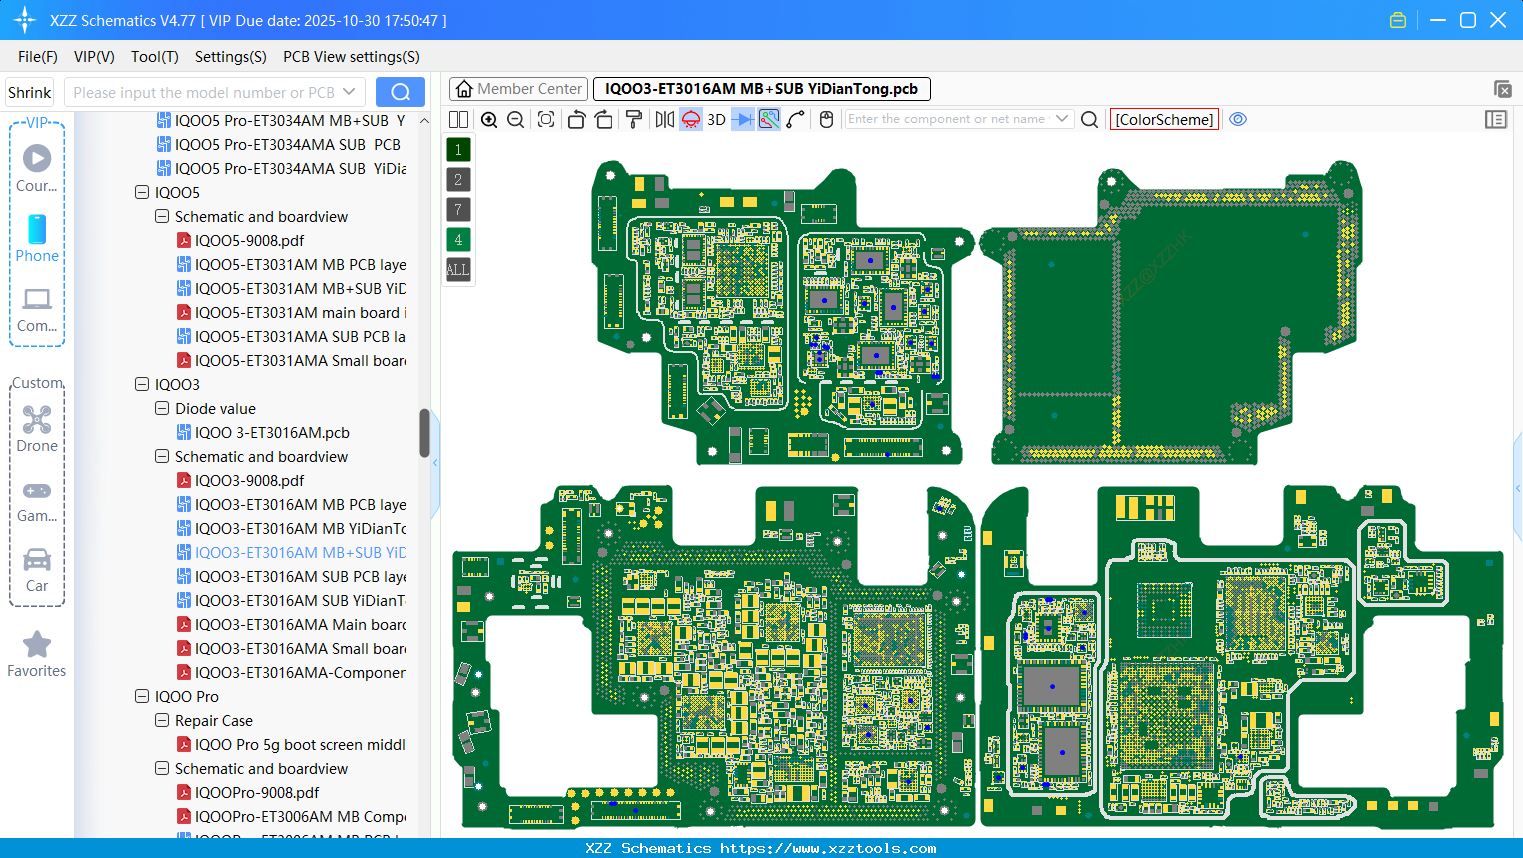Switch to PCB layer 2
This screenshot has width=1523, height=858.
pyautogui.click(x=458, y=180)
